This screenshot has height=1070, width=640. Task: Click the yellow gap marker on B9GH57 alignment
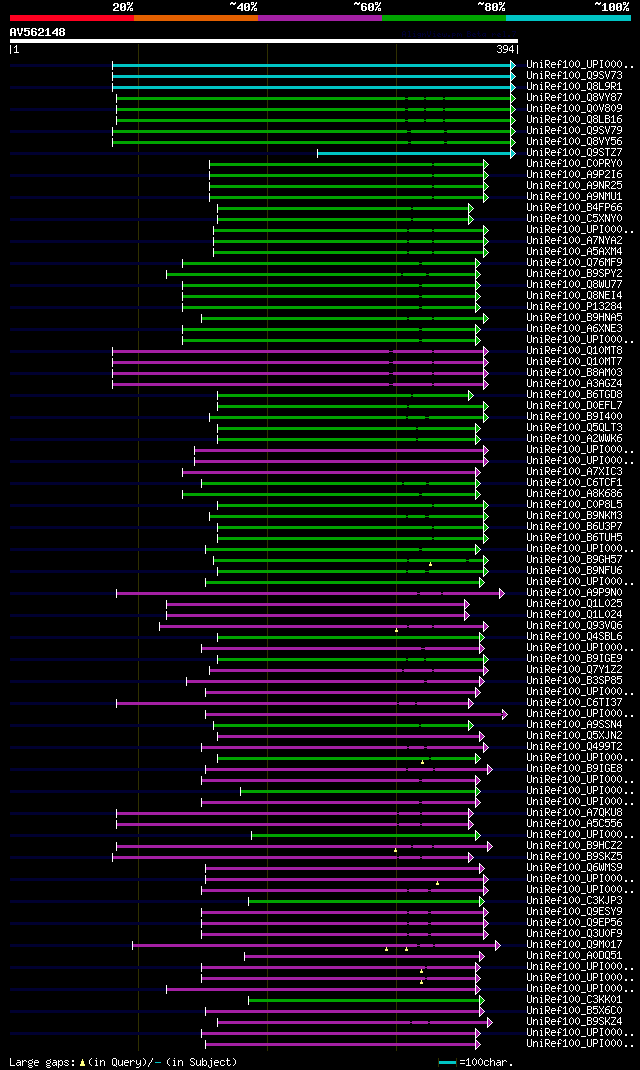point(431,564)
